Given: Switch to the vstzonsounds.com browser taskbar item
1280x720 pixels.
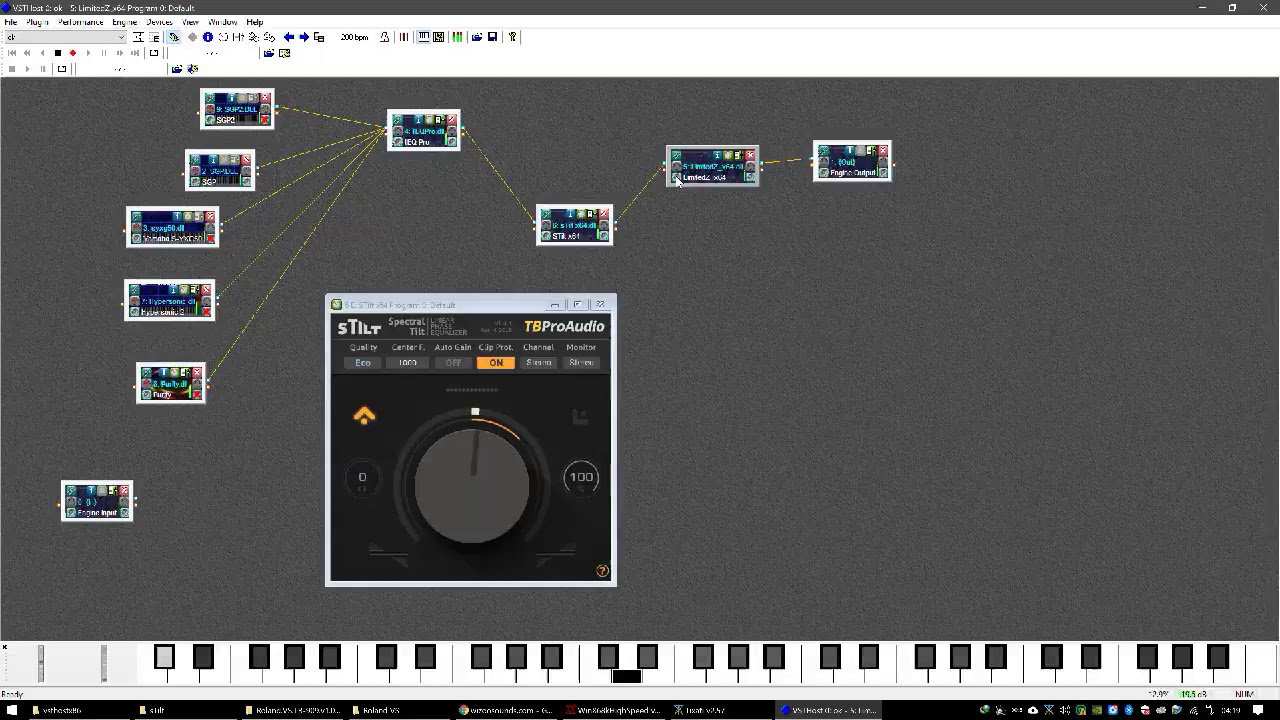Looking at the screenshot, I should [506, 710].
